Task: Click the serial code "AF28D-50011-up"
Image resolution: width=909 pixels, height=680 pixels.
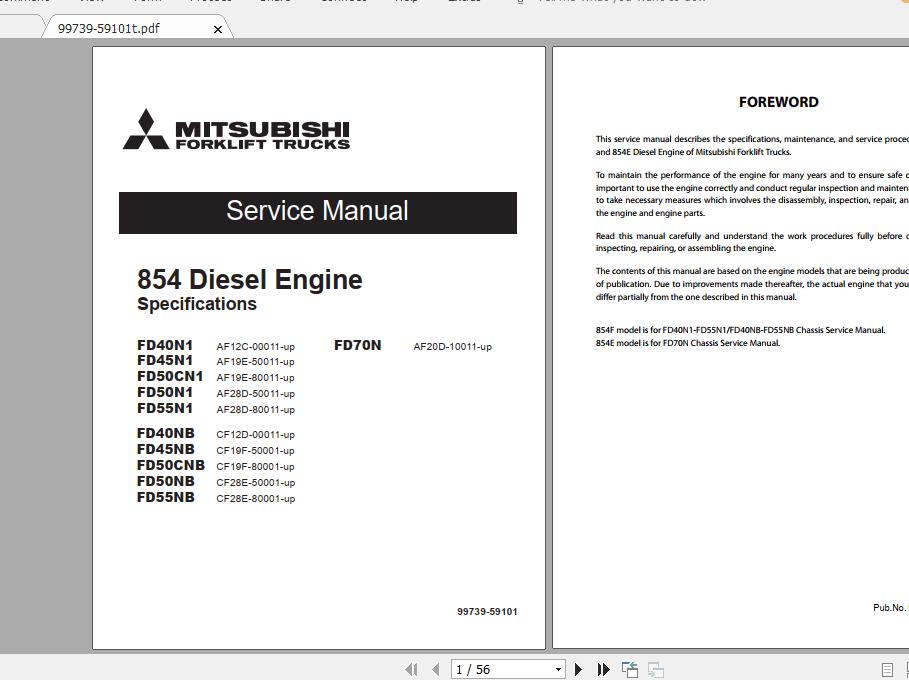Action: tap(256, 394)
